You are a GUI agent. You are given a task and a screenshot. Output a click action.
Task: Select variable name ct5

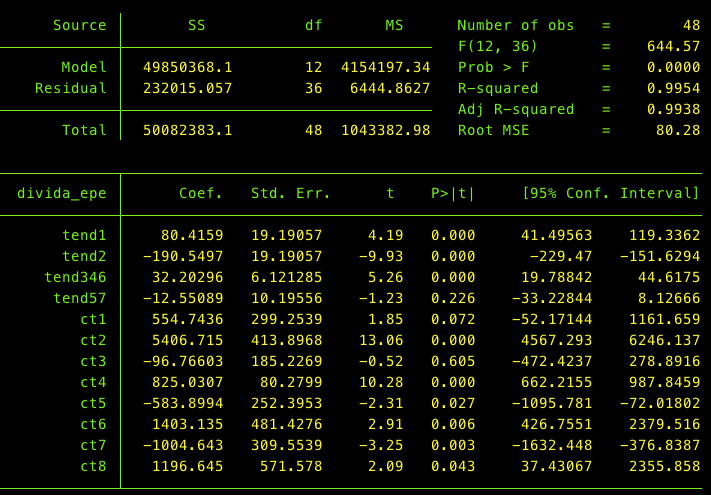[x=93, y=403]
